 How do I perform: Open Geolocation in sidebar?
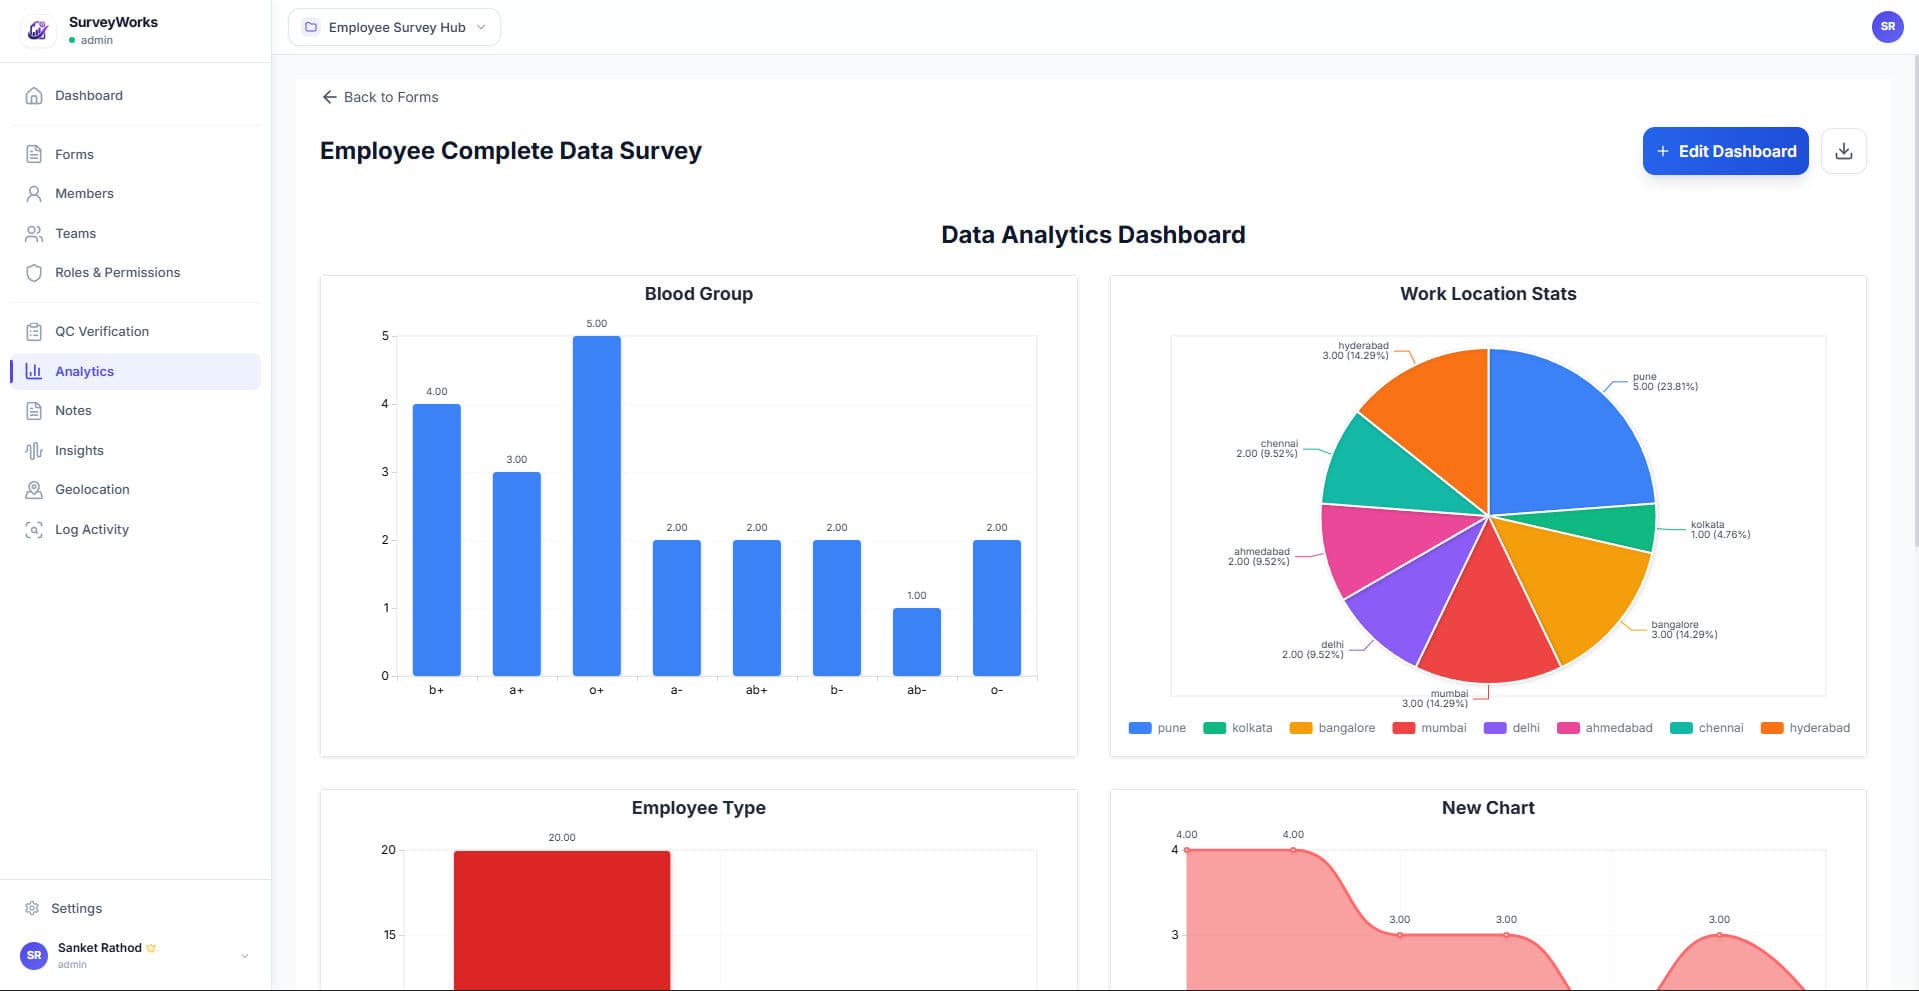pos(135,490)
